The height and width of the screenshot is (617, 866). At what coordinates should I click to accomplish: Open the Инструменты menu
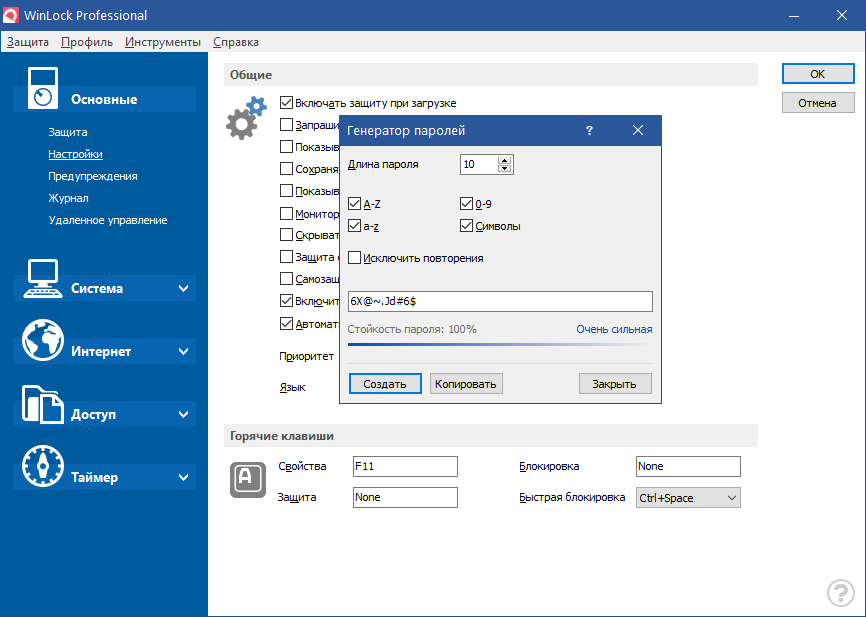point(163,42)
